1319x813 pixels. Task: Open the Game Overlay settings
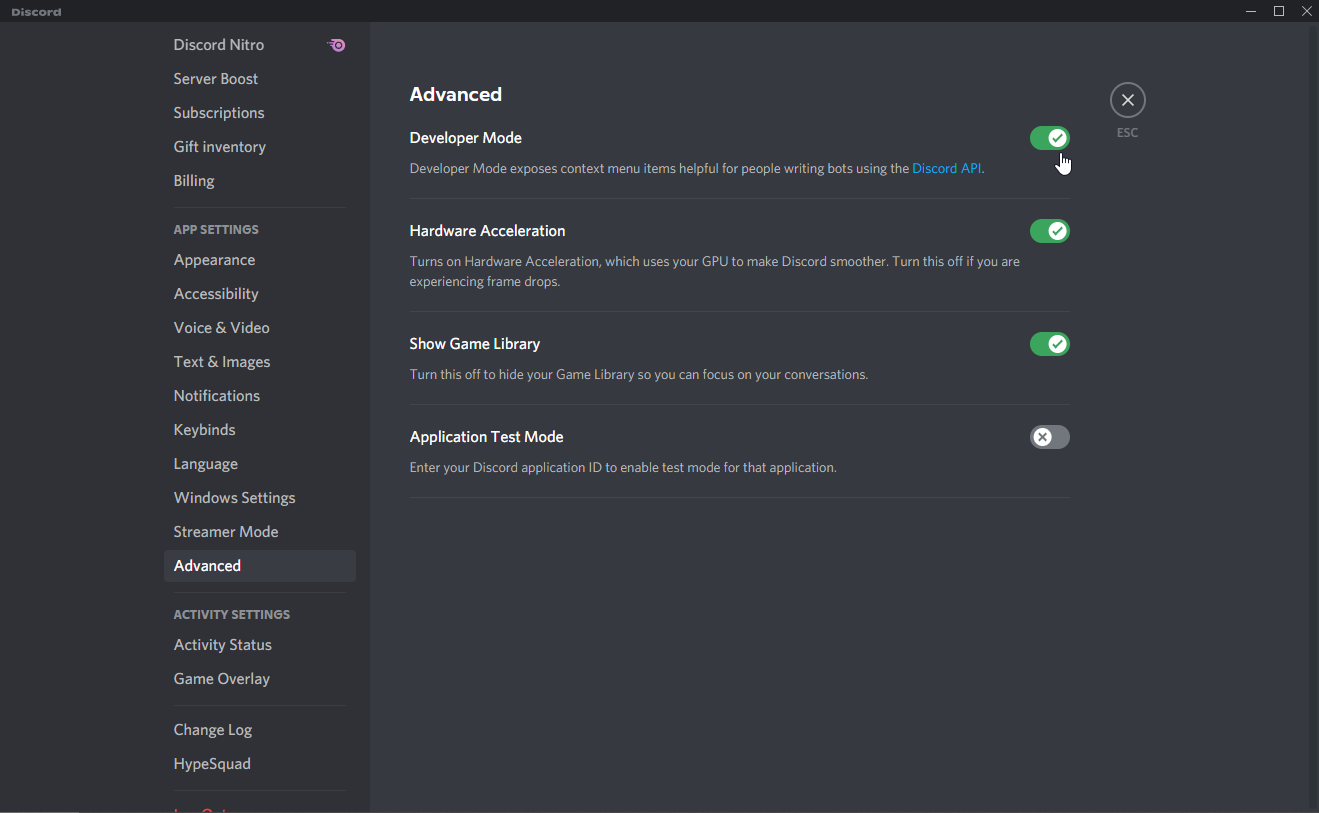click(x=221, y=679)
